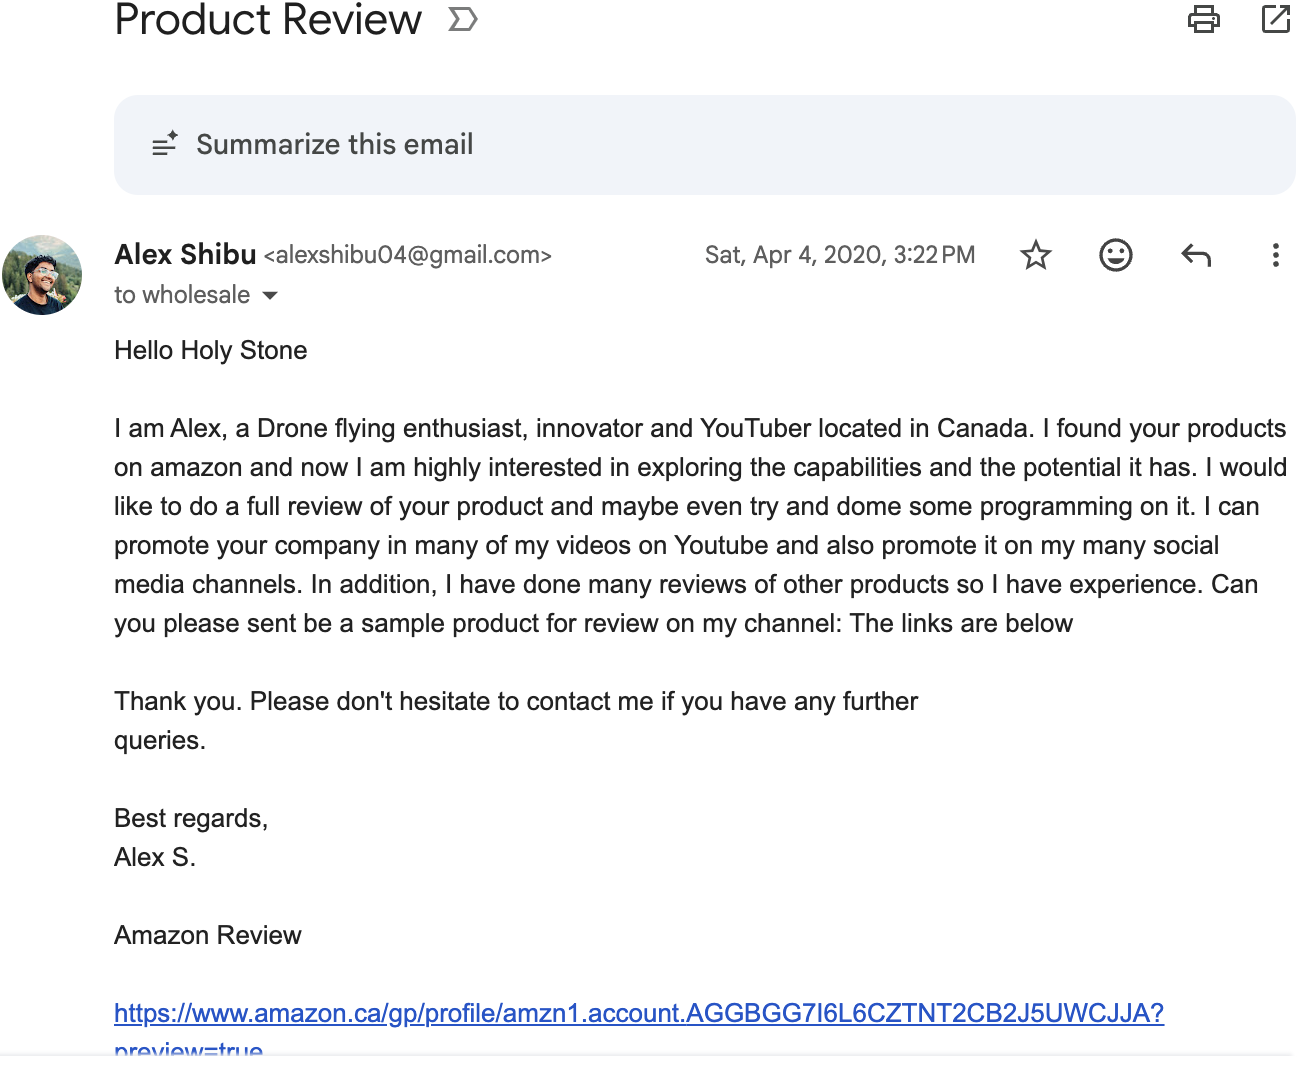1316x1068 pixels.
Task: Click the "Hello Holy Stone" greeting line
Action: (x=211, y=350)
